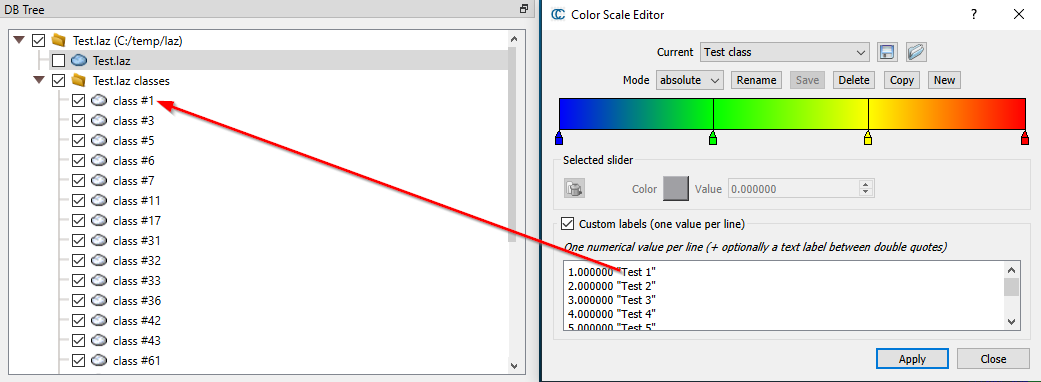Click the cloud icon beside class #33

(x=99, y=280)
